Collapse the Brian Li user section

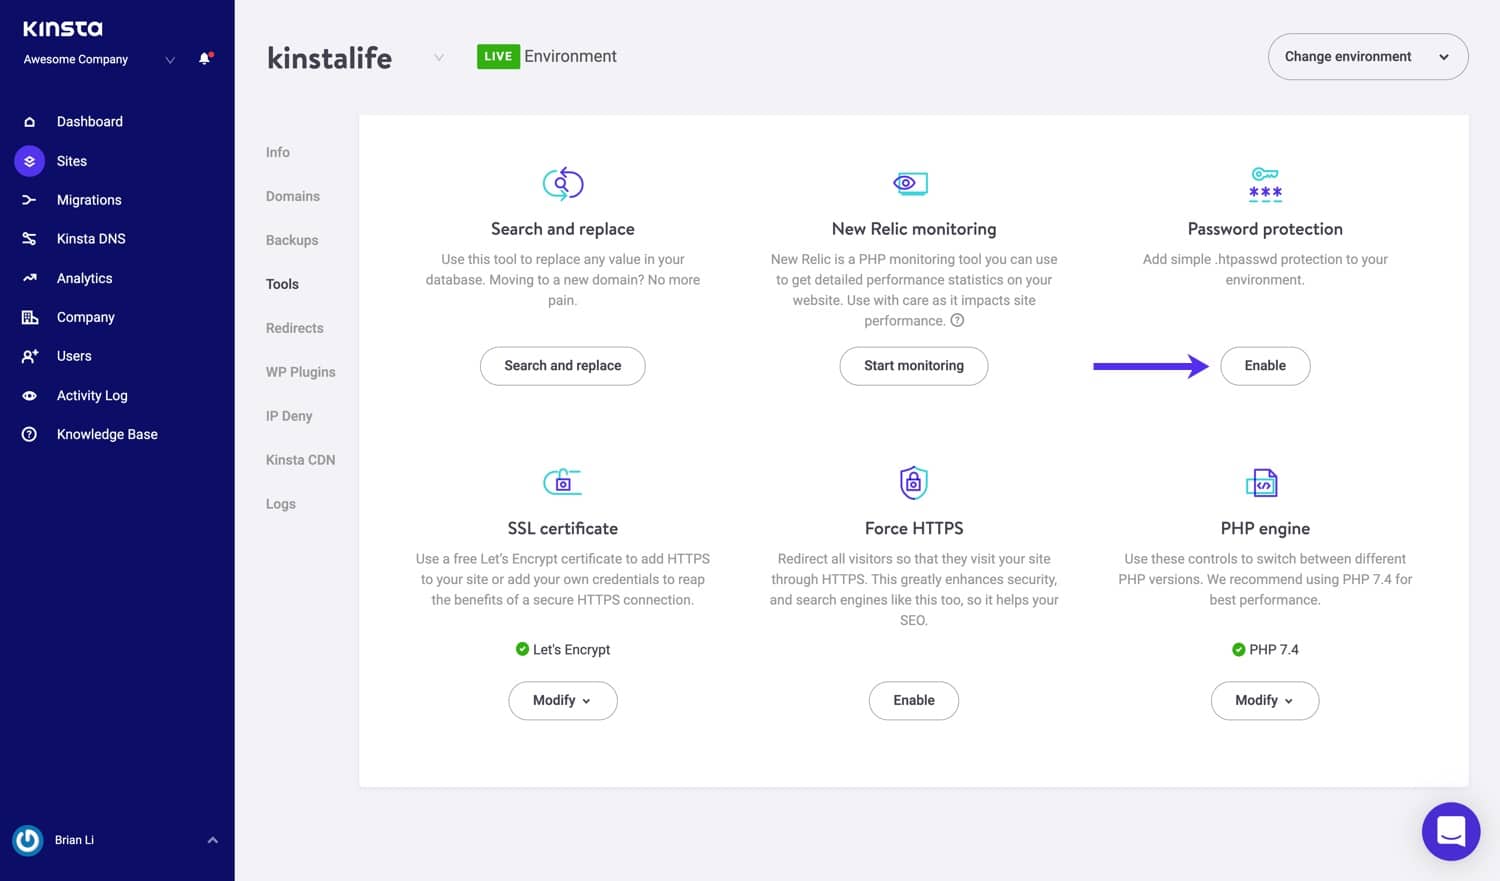tap(211, 839)
